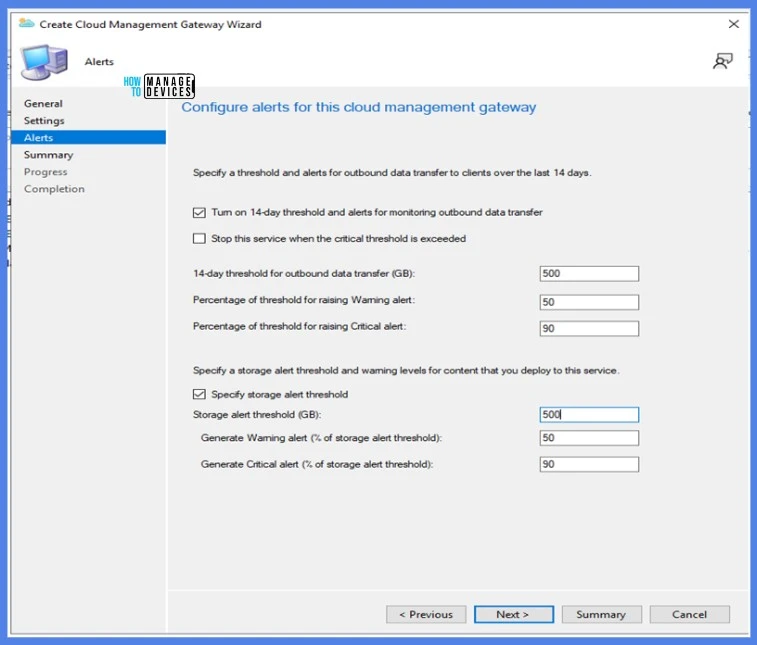Click the 14-day outbound data threshold field

click(x=588, y=274)
